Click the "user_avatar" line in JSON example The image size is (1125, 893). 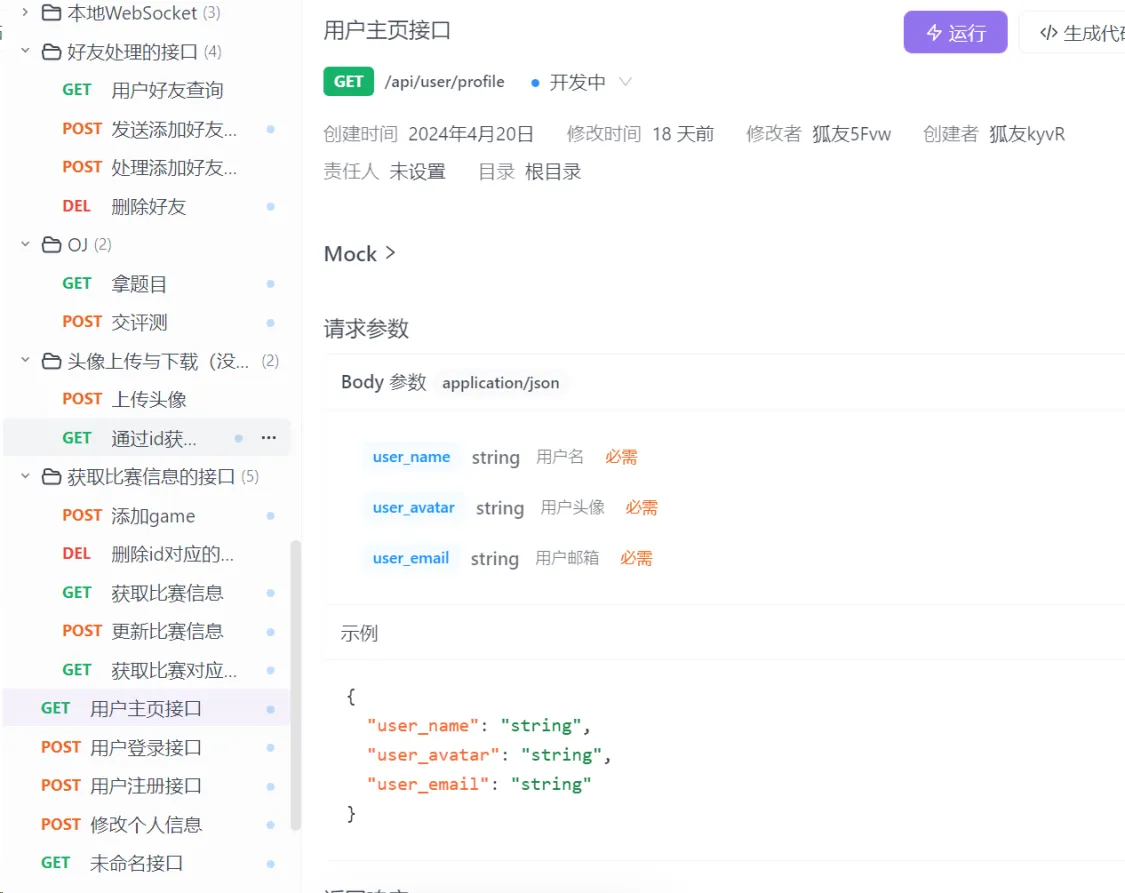pos(489,755)
